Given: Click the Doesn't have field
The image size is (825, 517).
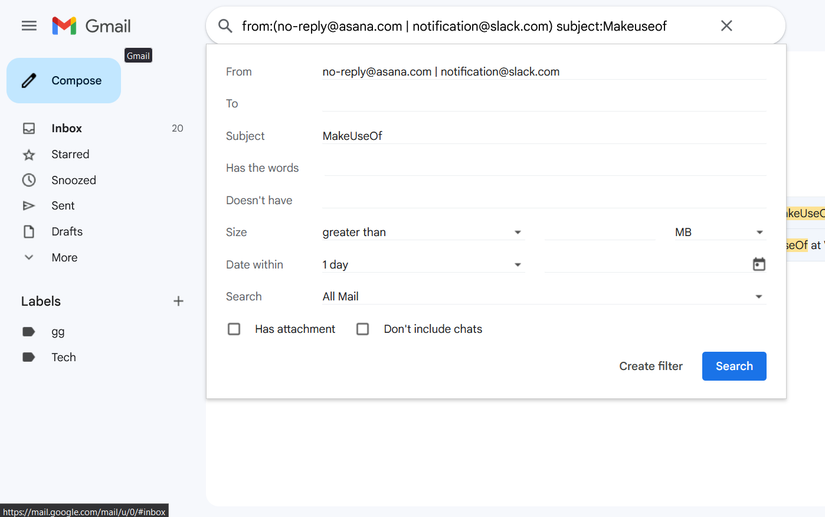Looking at the screenshot, I should click(x=544, y=200).
